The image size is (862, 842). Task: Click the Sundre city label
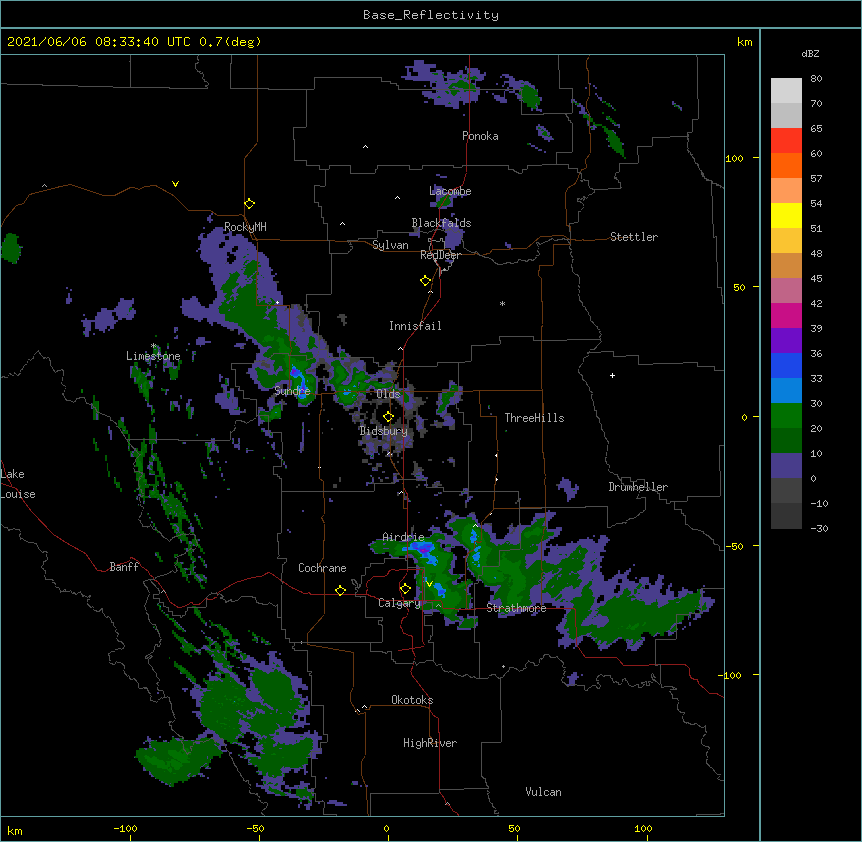[292, 391]
